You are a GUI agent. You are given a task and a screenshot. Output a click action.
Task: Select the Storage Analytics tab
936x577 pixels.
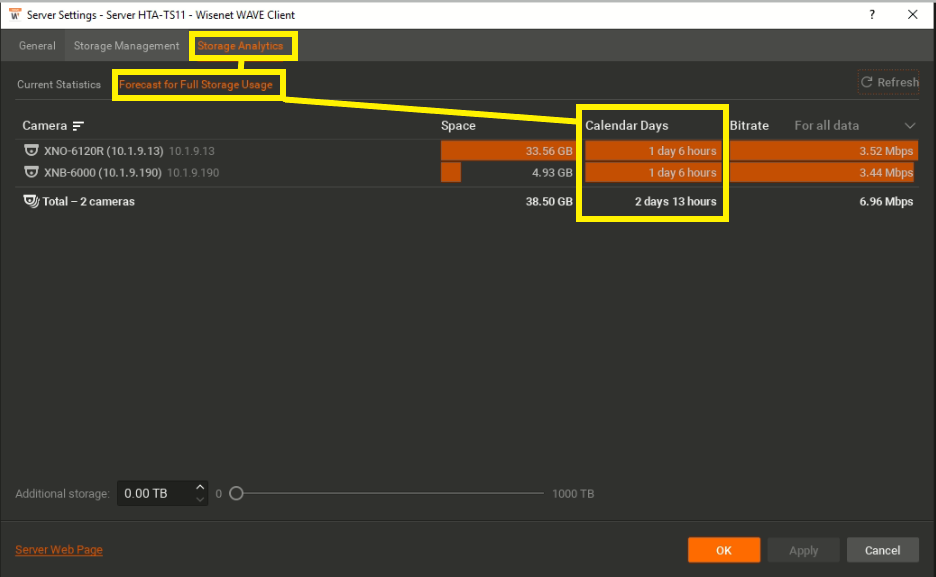click(241, 46)
